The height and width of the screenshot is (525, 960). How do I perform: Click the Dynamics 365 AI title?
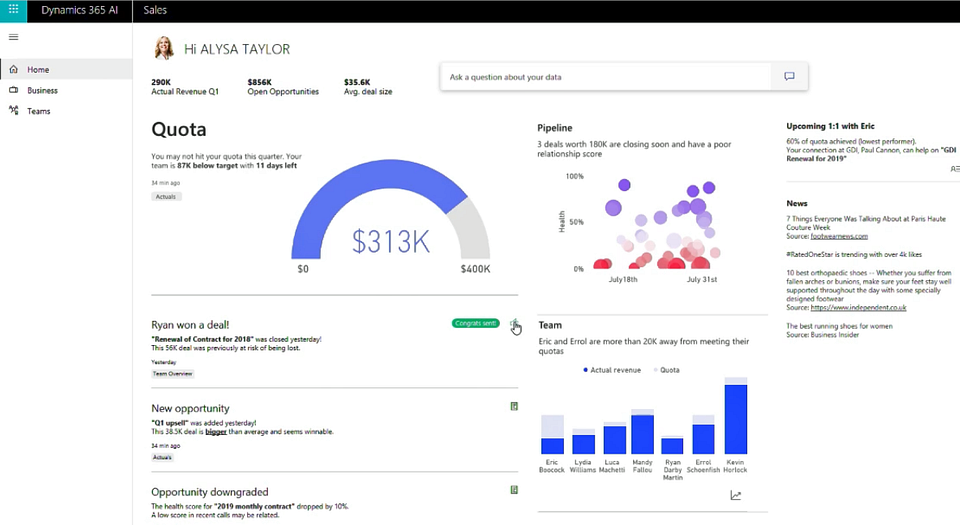coord(80,10)
